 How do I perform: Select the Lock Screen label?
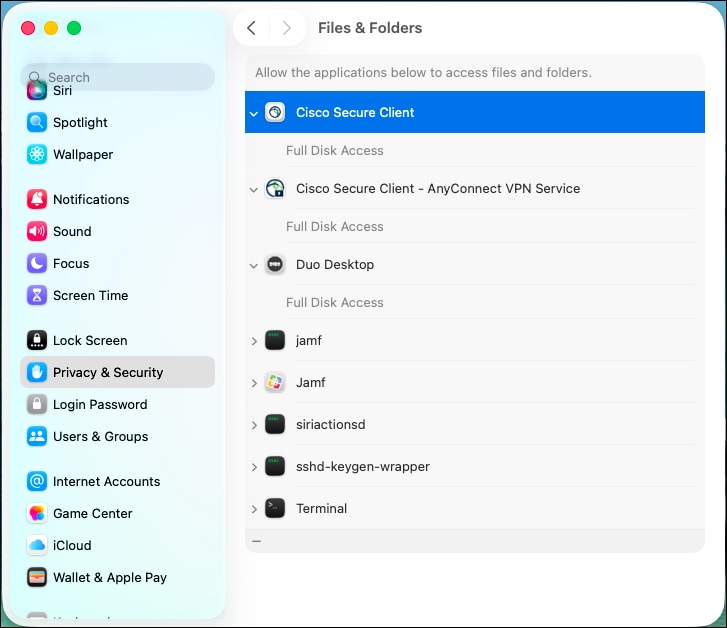[90, 340]
